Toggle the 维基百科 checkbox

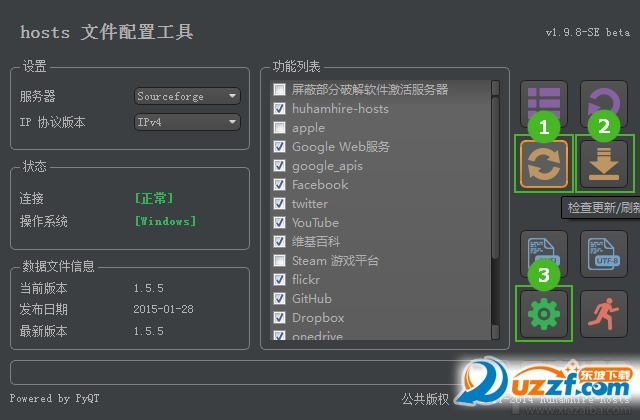(280, 241)
